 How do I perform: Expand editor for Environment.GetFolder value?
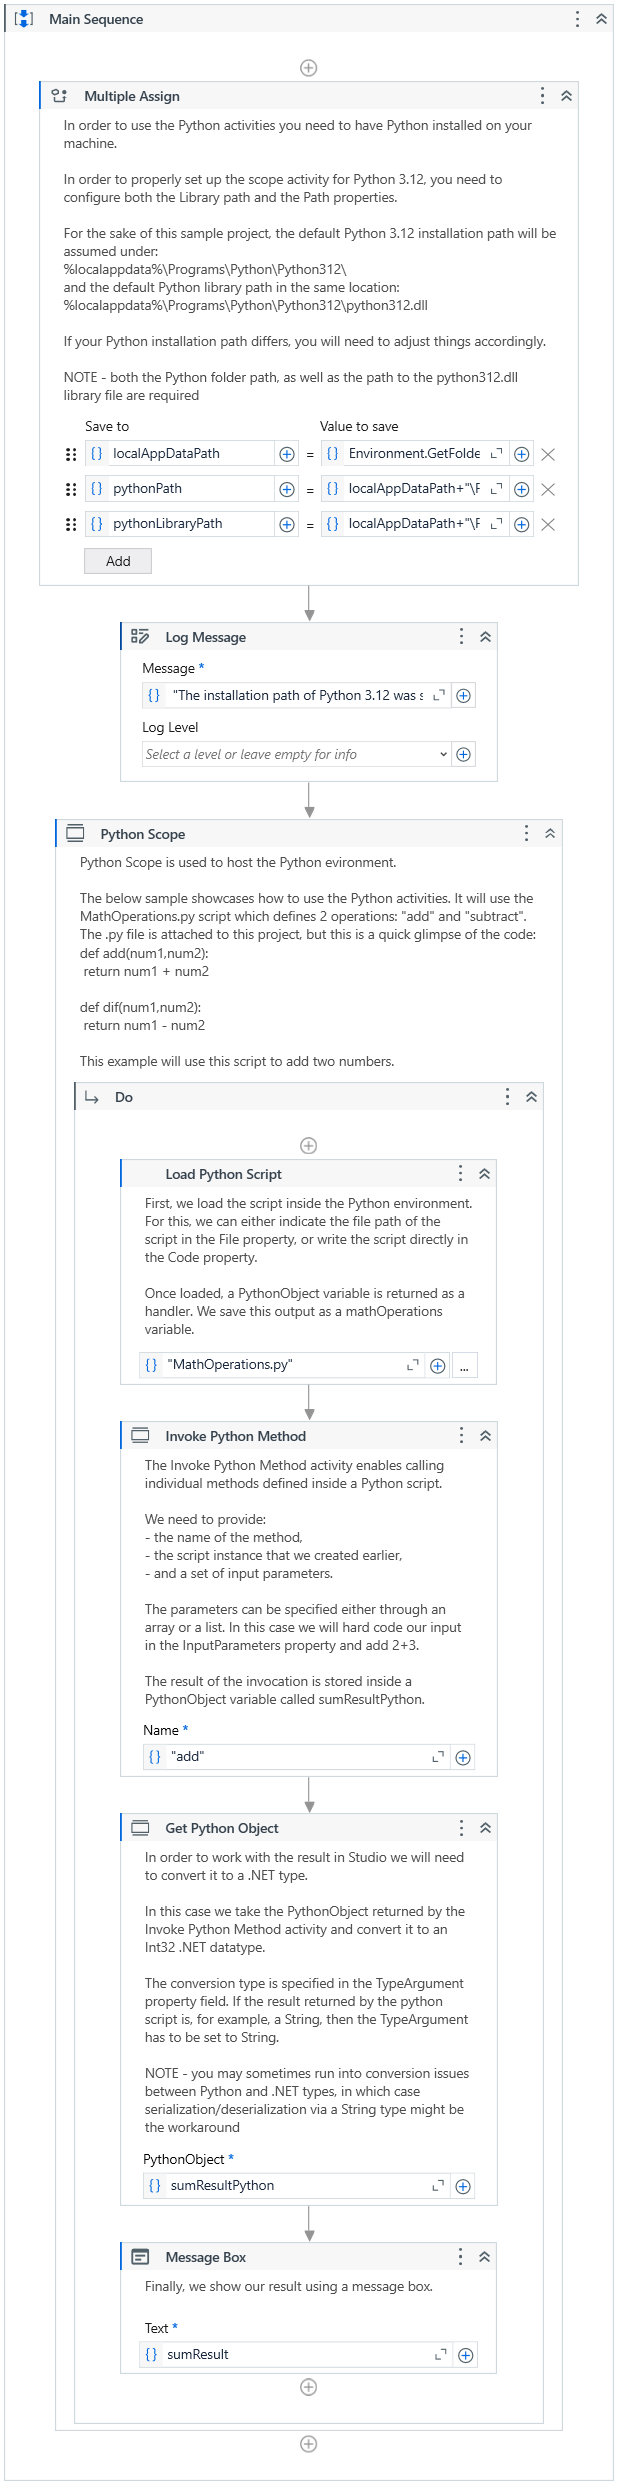[x=496, y=454]
